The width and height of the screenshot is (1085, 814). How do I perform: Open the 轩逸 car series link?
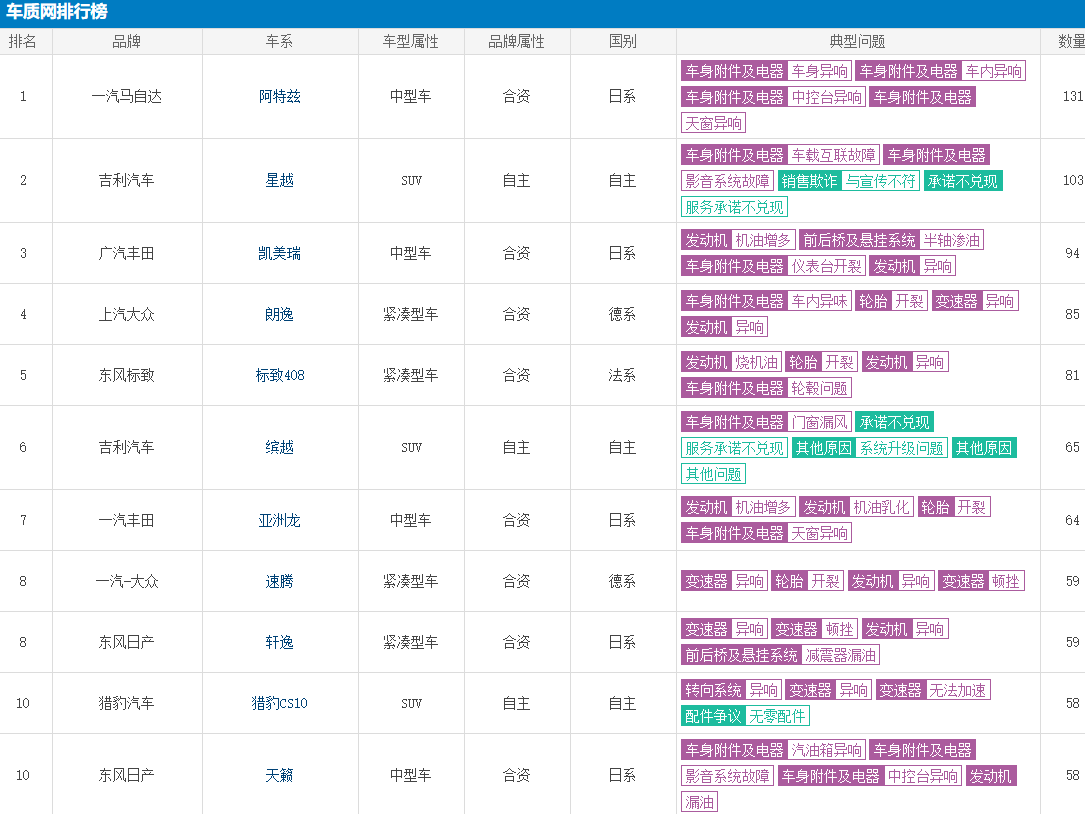[x=280, y=642]
